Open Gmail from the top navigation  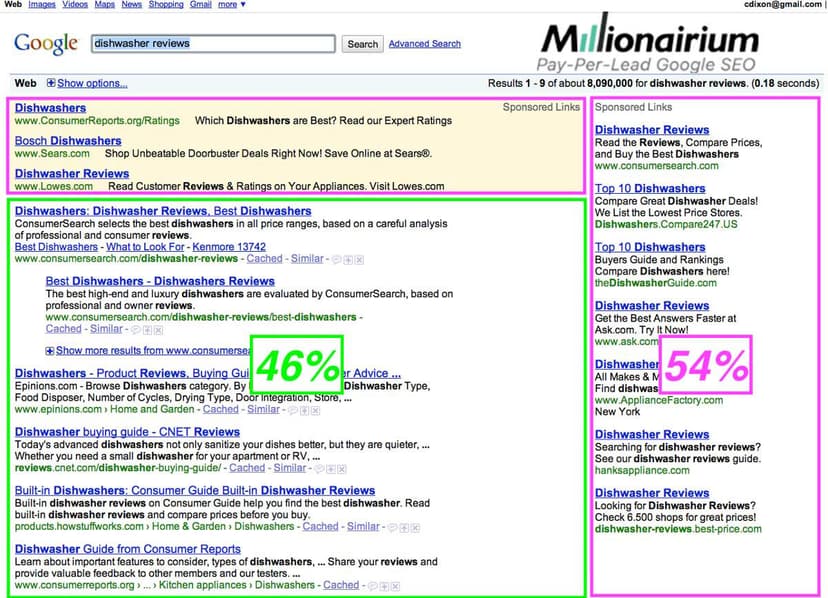[x=200, y=5]
